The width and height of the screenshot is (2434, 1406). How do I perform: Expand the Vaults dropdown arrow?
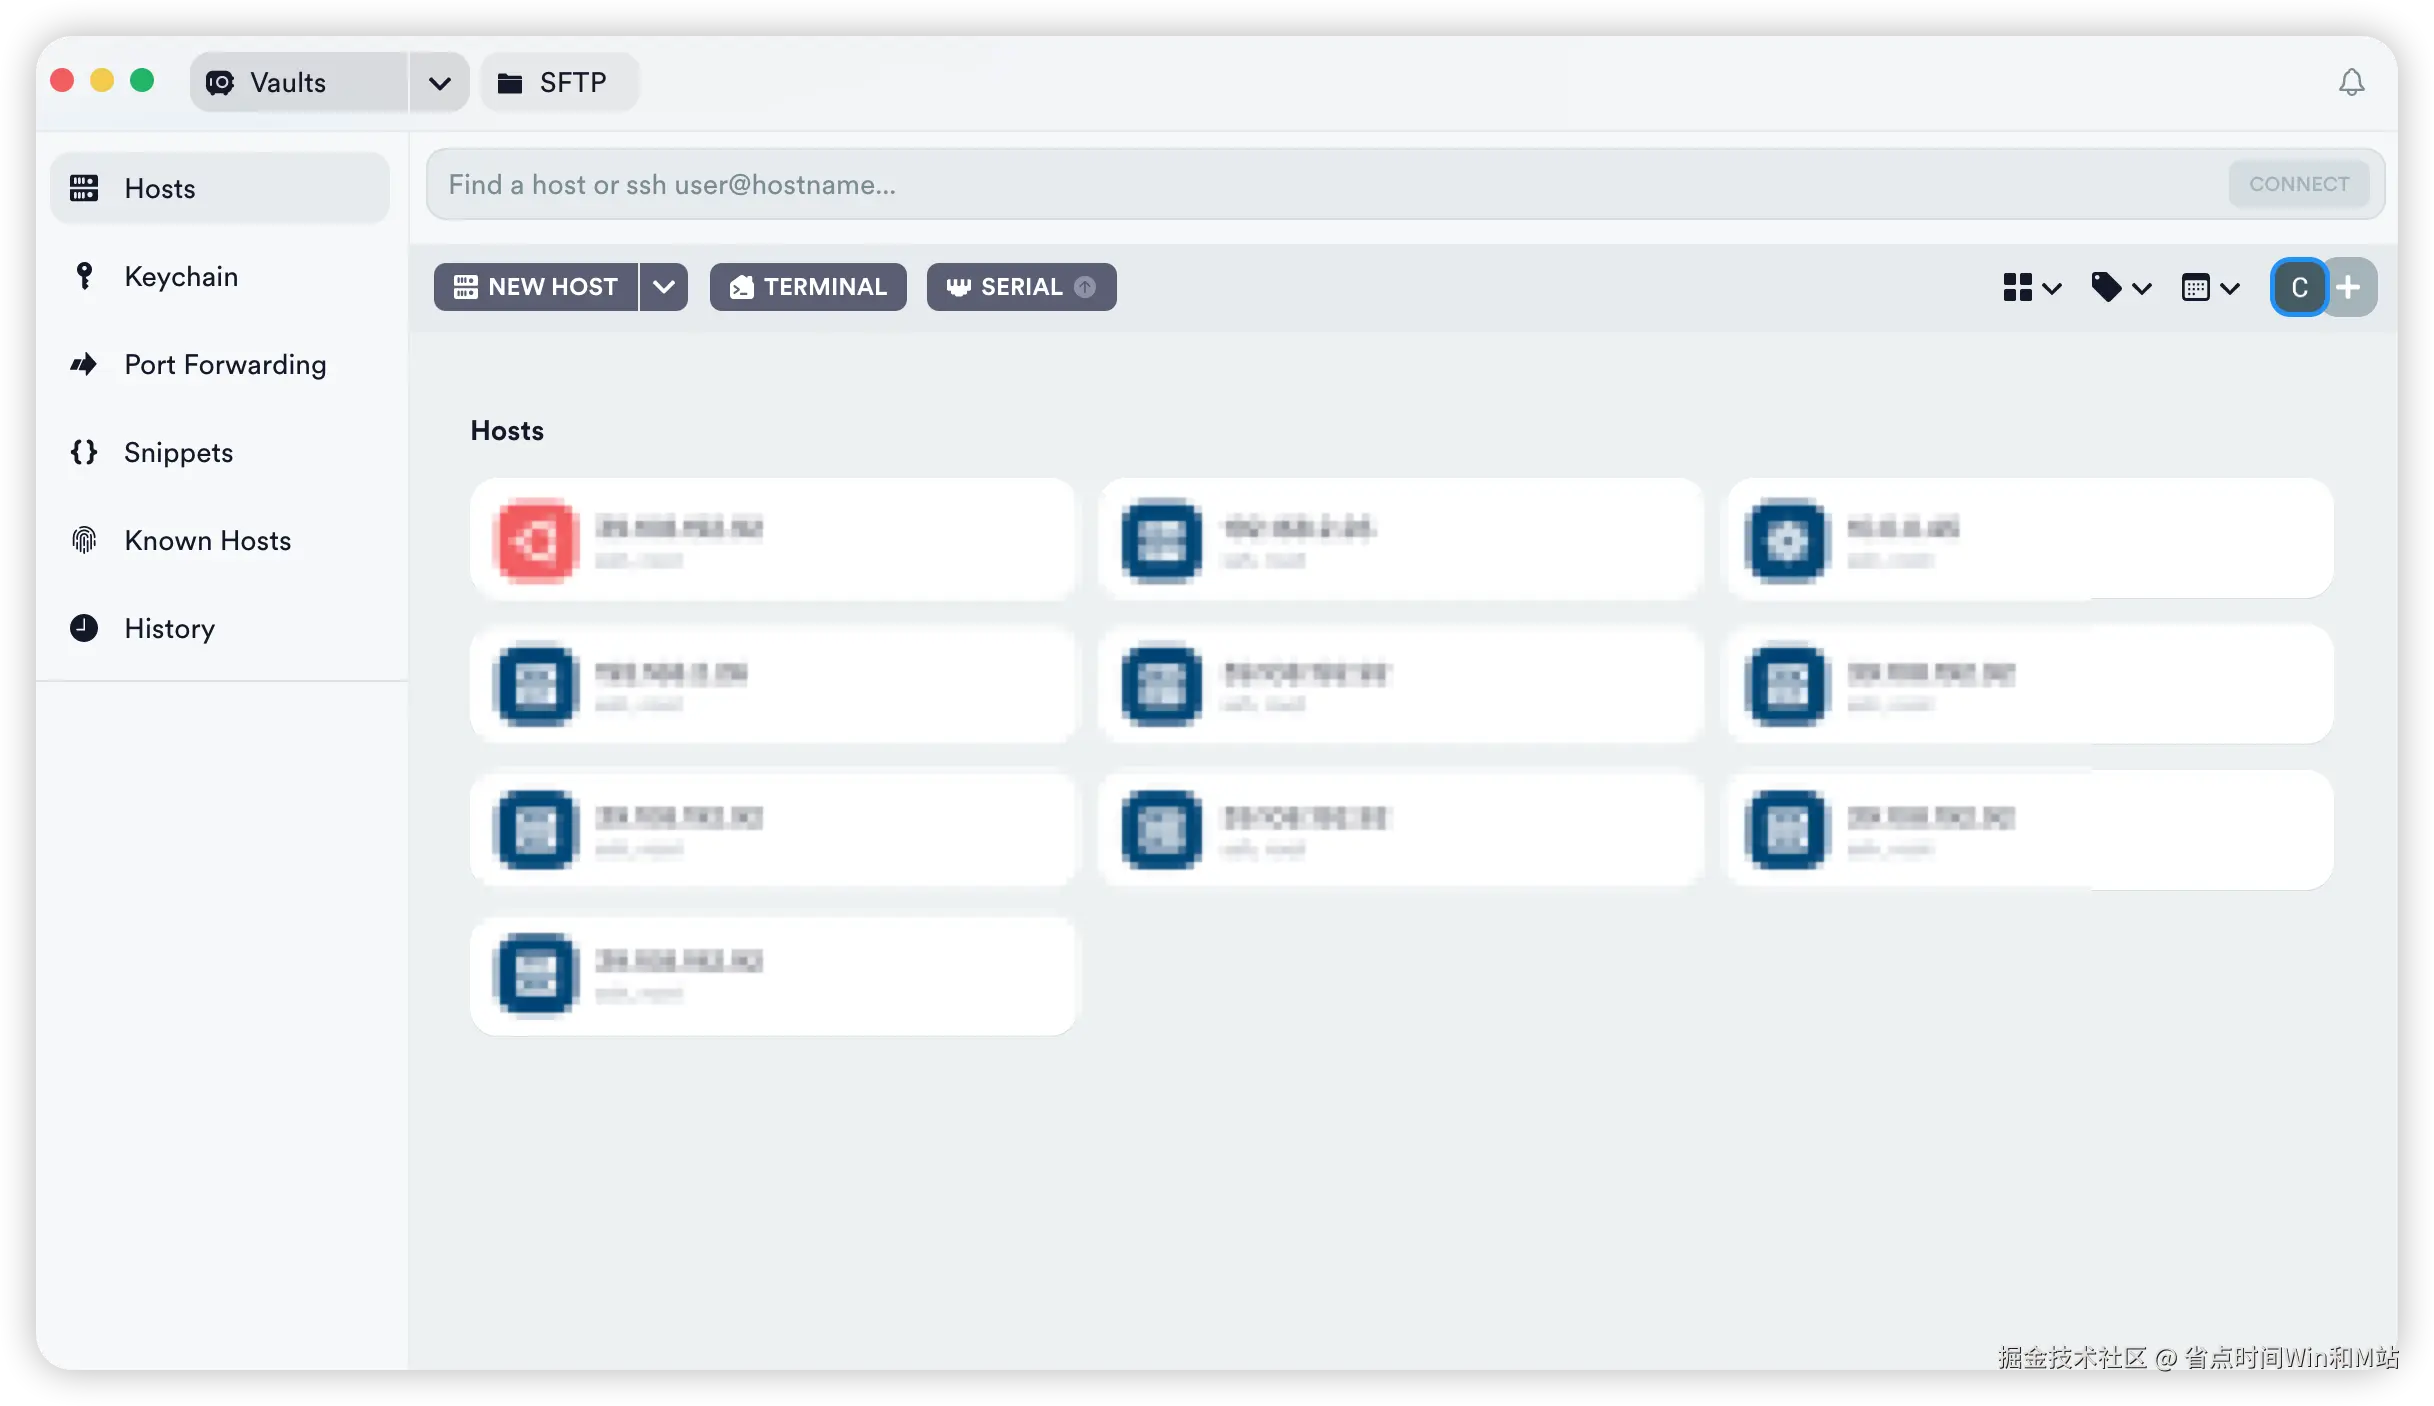[x=439, y=83]
